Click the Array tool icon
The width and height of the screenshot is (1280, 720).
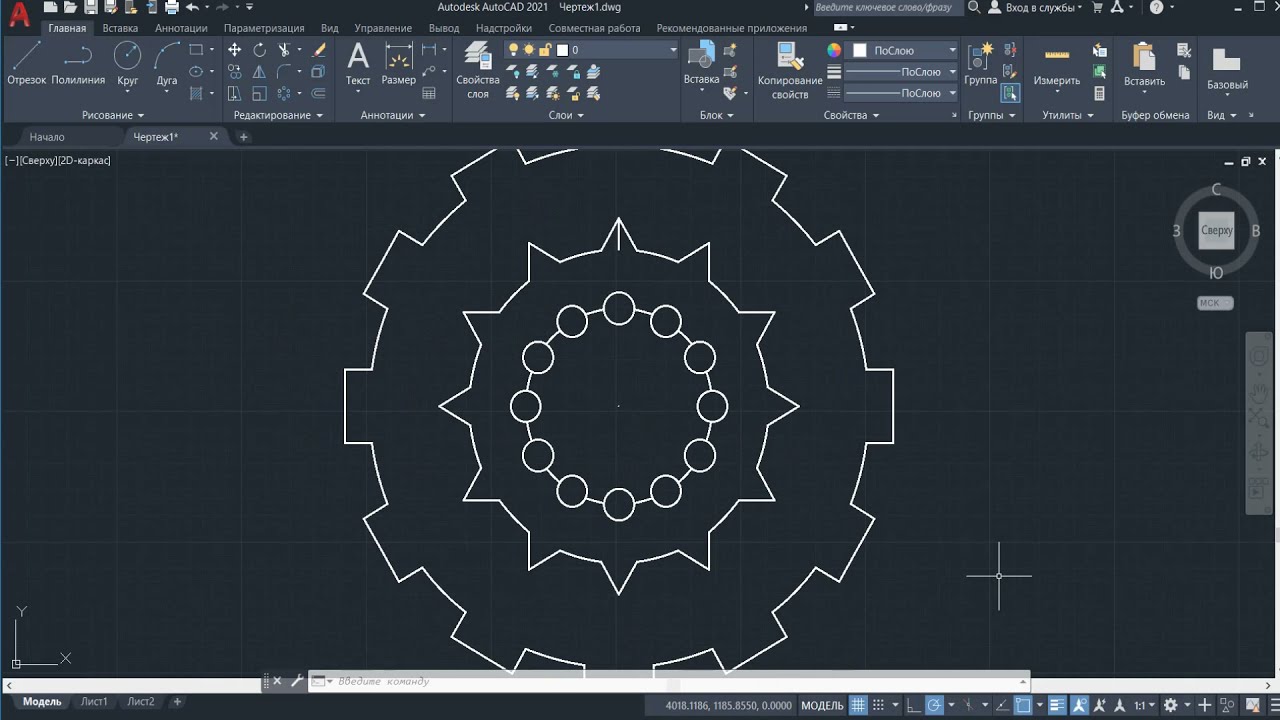tap(285, 93)
